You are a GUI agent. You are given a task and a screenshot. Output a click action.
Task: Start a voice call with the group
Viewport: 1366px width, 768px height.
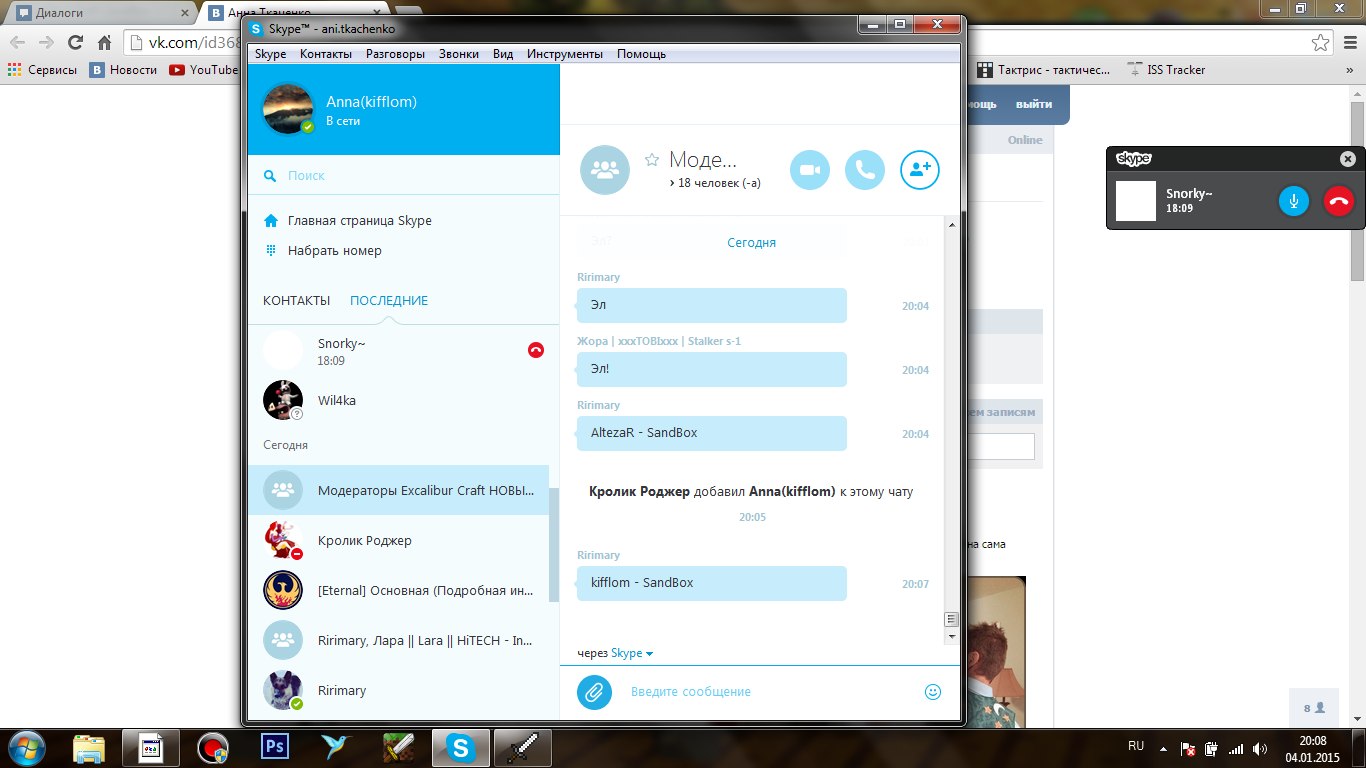[865, 170]
